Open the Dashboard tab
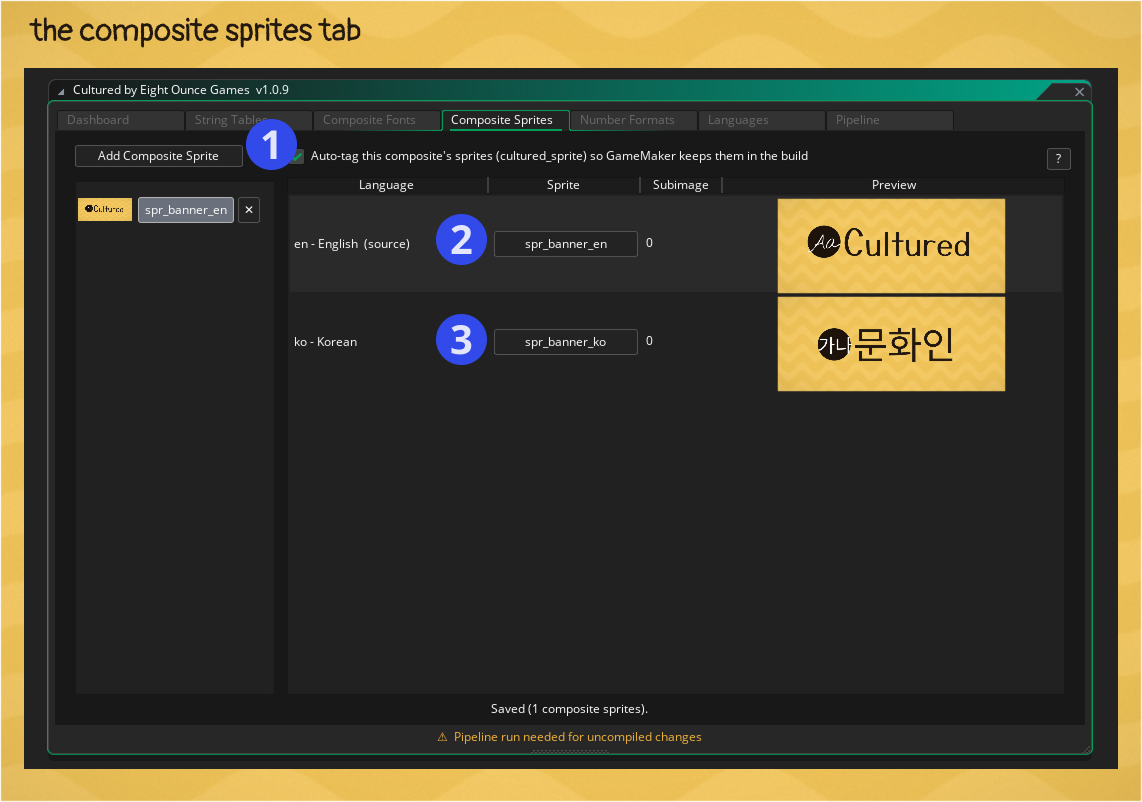This screenshot has height=802, width=1142. pyautogui.click(x=120, y=120)
